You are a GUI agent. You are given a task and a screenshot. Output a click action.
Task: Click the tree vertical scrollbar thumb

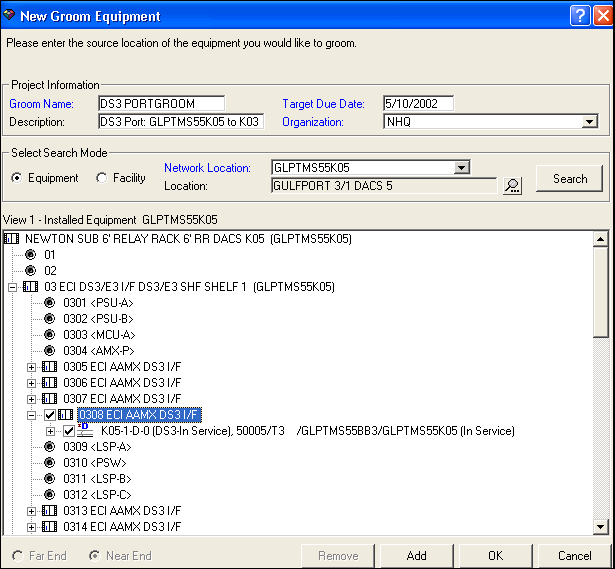click(600, 292)
